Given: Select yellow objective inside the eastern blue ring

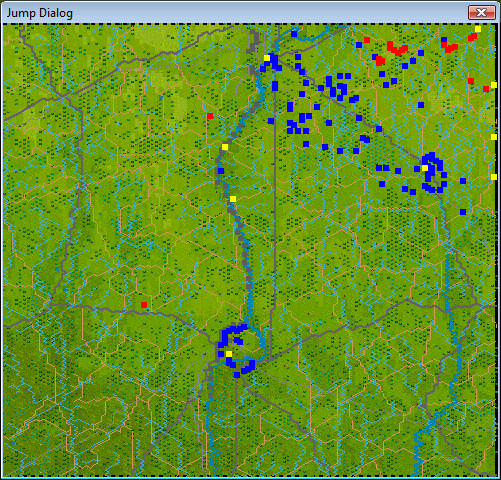Looking at the screenshot, I should (425, 168).
